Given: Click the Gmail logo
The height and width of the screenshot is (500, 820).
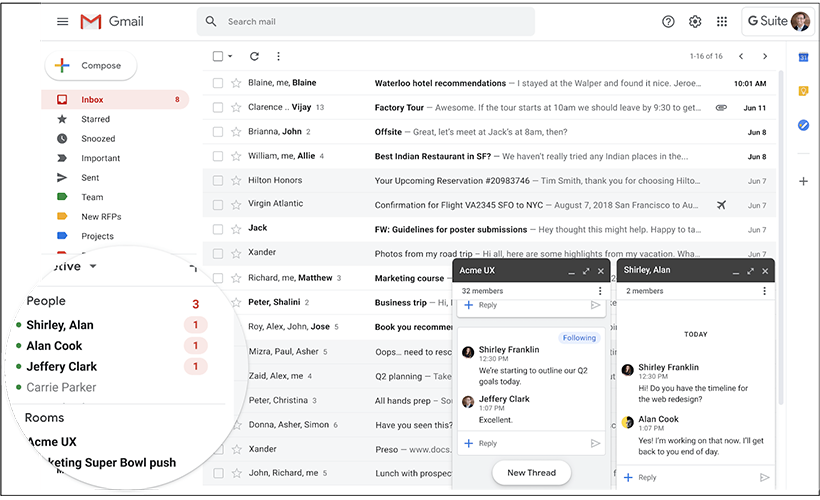Looking at the screenshot, I should (112, 21).
